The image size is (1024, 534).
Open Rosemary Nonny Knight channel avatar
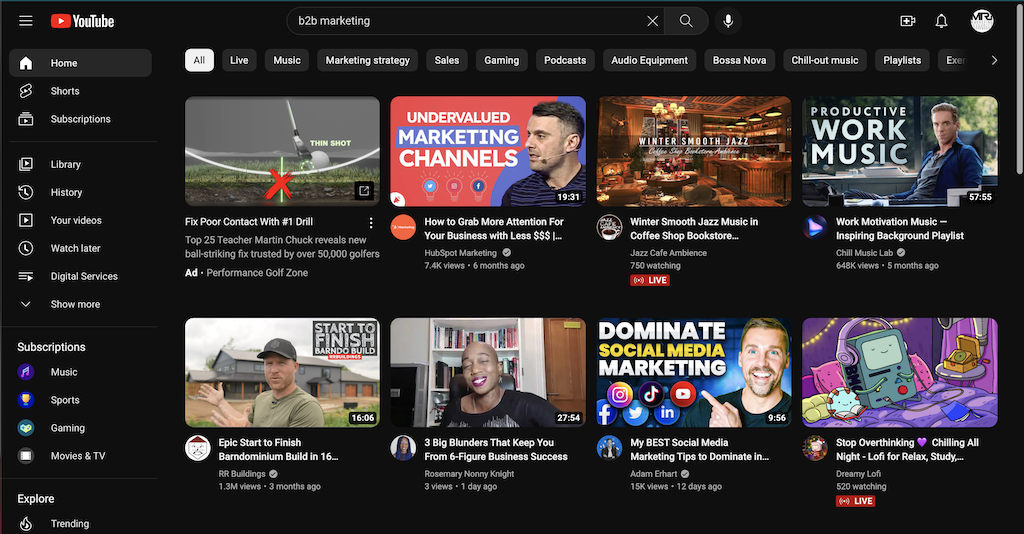pos(403,448)
